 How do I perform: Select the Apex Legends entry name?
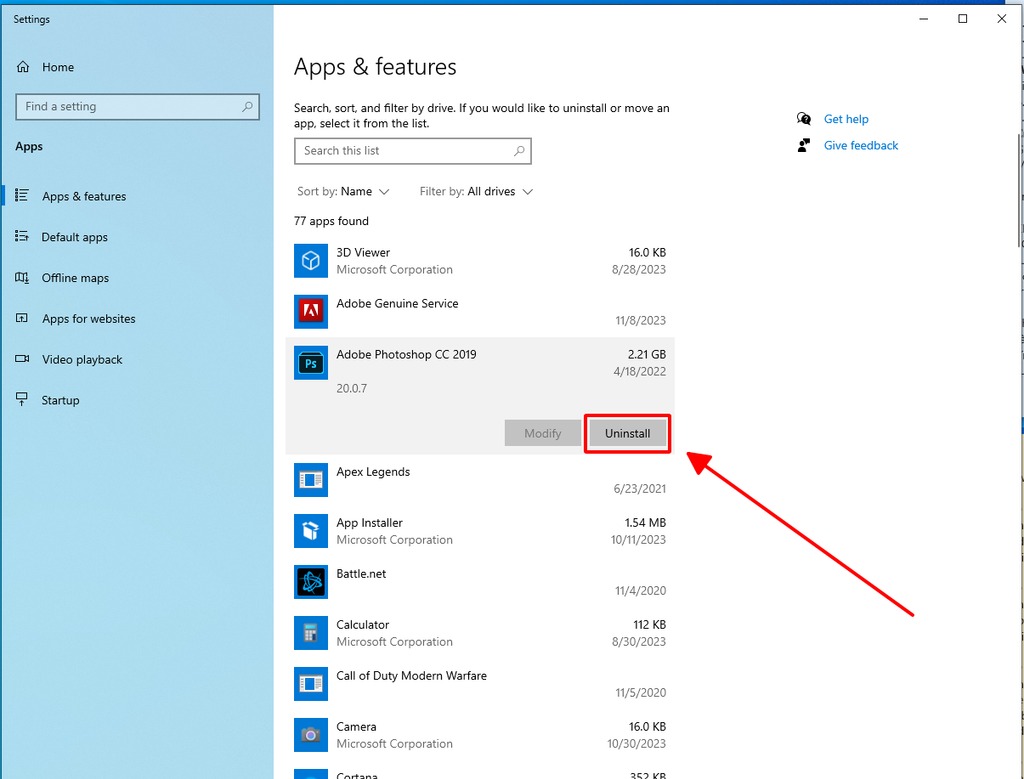373,471
